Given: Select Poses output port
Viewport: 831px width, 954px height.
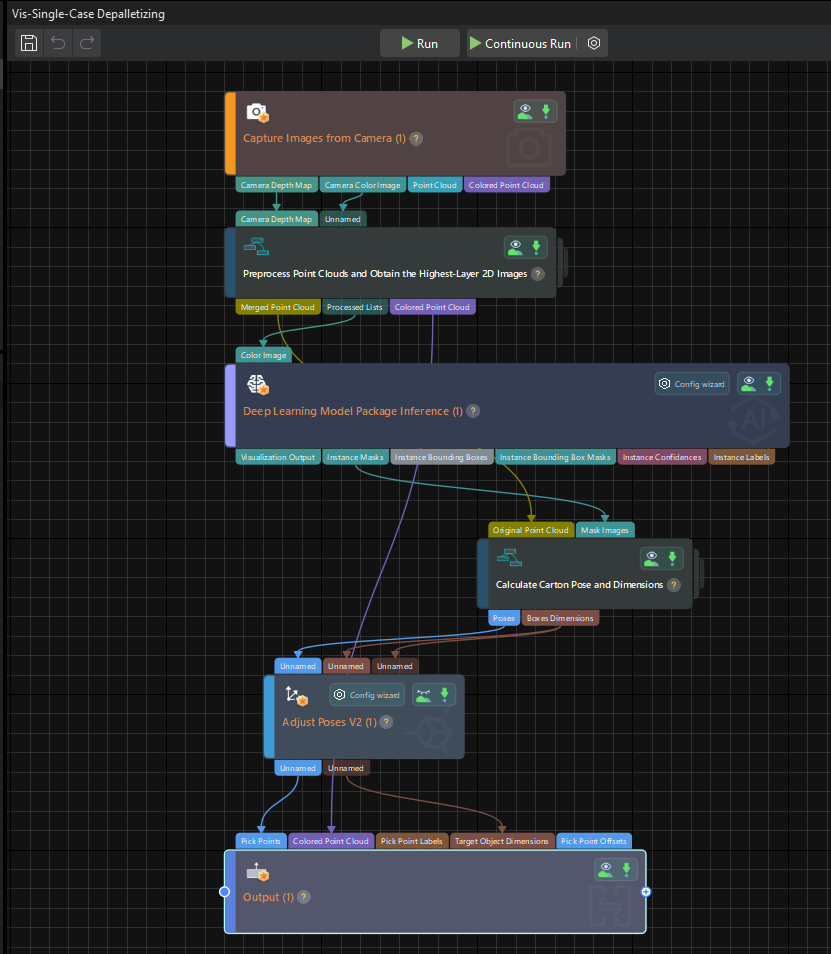Looking at the screenshot, I should click(504, 618).
